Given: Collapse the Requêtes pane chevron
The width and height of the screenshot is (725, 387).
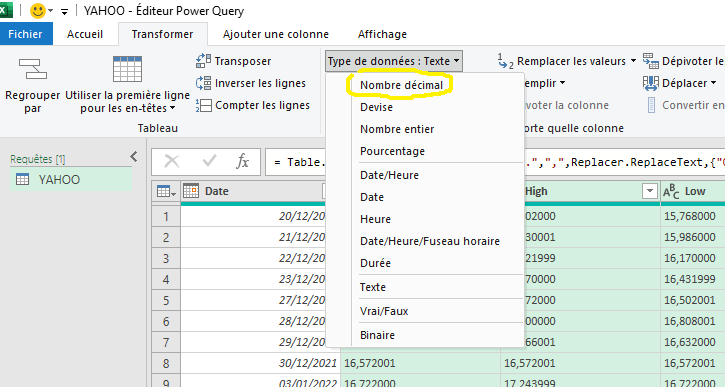Looking at the screenshot, I should tap(134, 157).
